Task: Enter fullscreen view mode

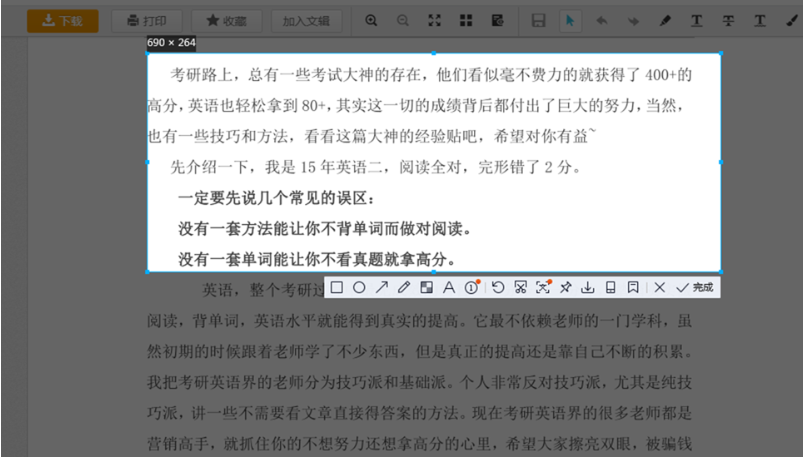Action: pyautogui.click(x=434, y=20)
